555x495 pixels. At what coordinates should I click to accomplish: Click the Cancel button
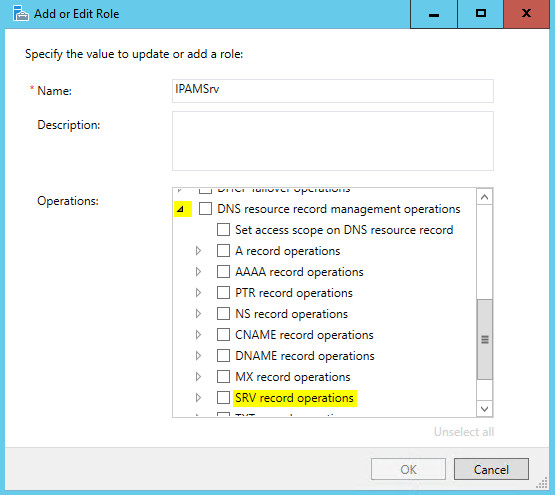(491, 470)
